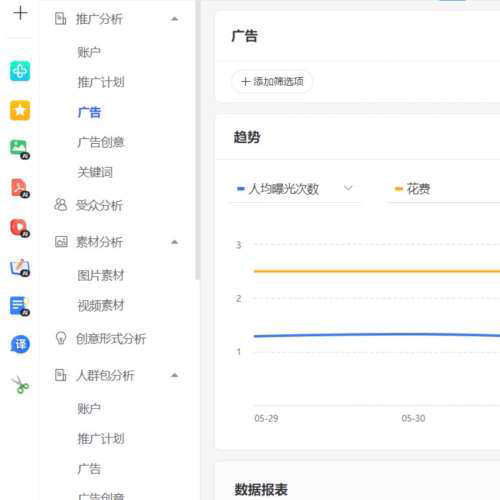Select the highlighted 广告 menu item
Screen dimensions: 500x500
pyautogui.click(x=89, y=112)
